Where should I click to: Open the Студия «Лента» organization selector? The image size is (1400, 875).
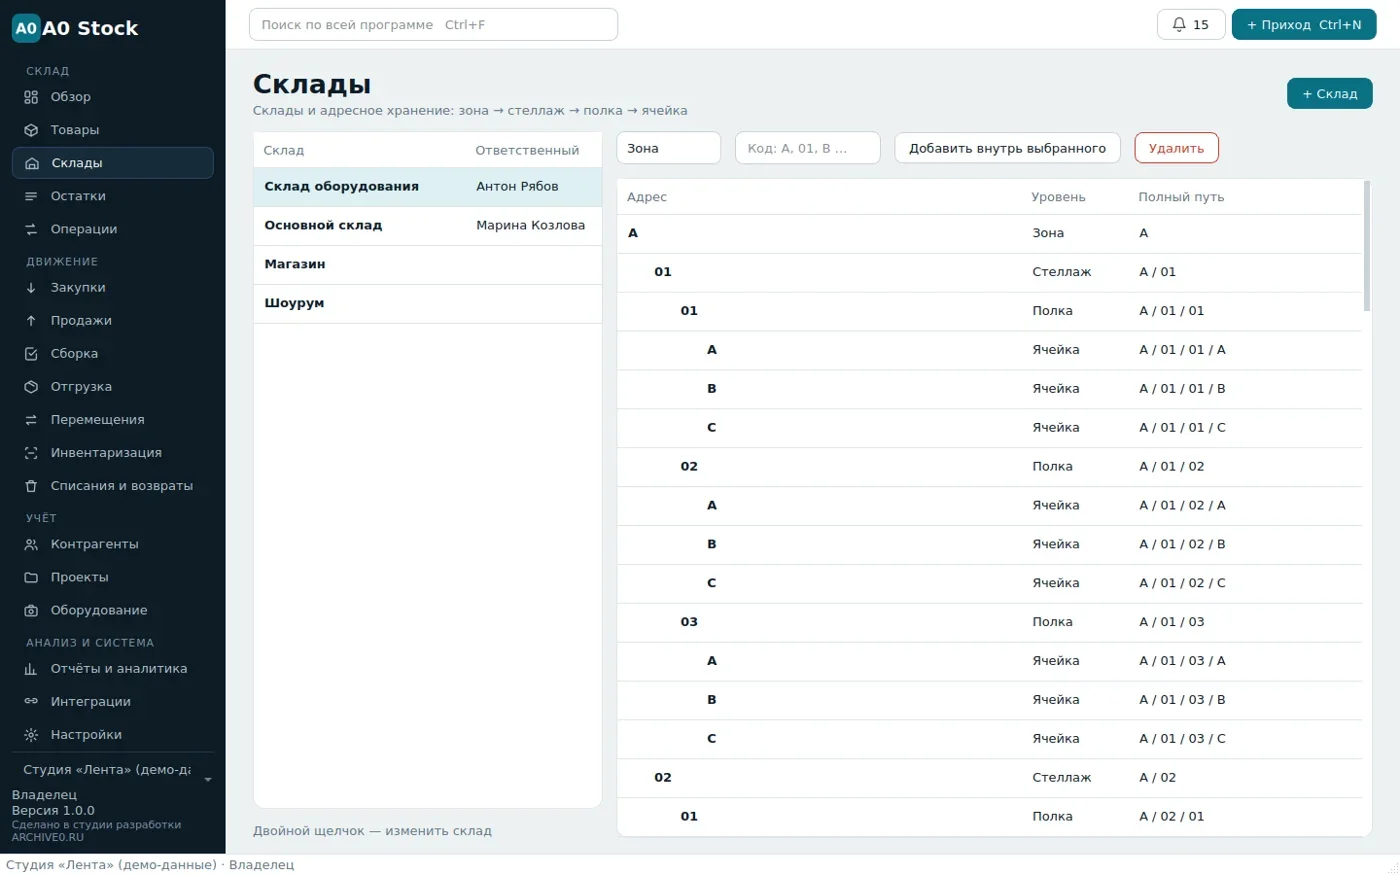(x=113, y=771)
